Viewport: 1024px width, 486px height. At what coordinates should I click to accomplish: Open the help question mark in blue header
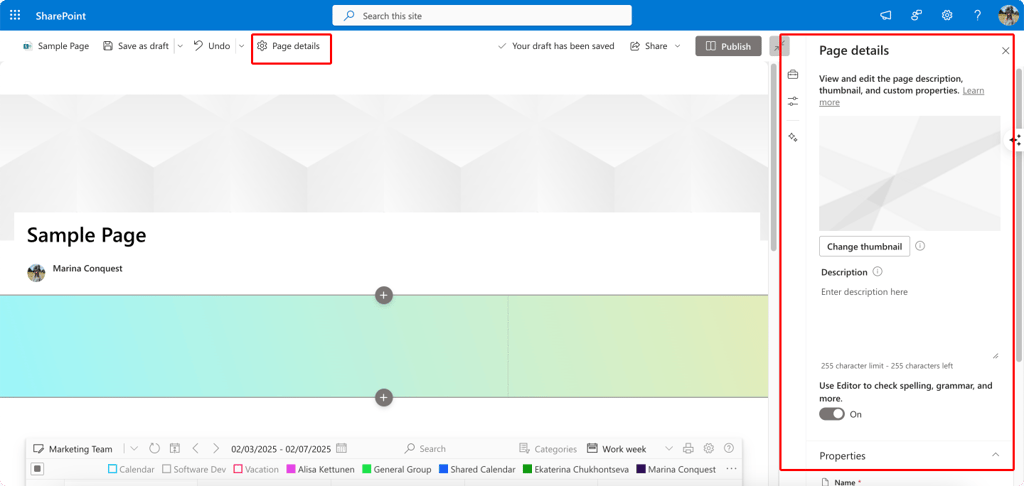[977, 16]
